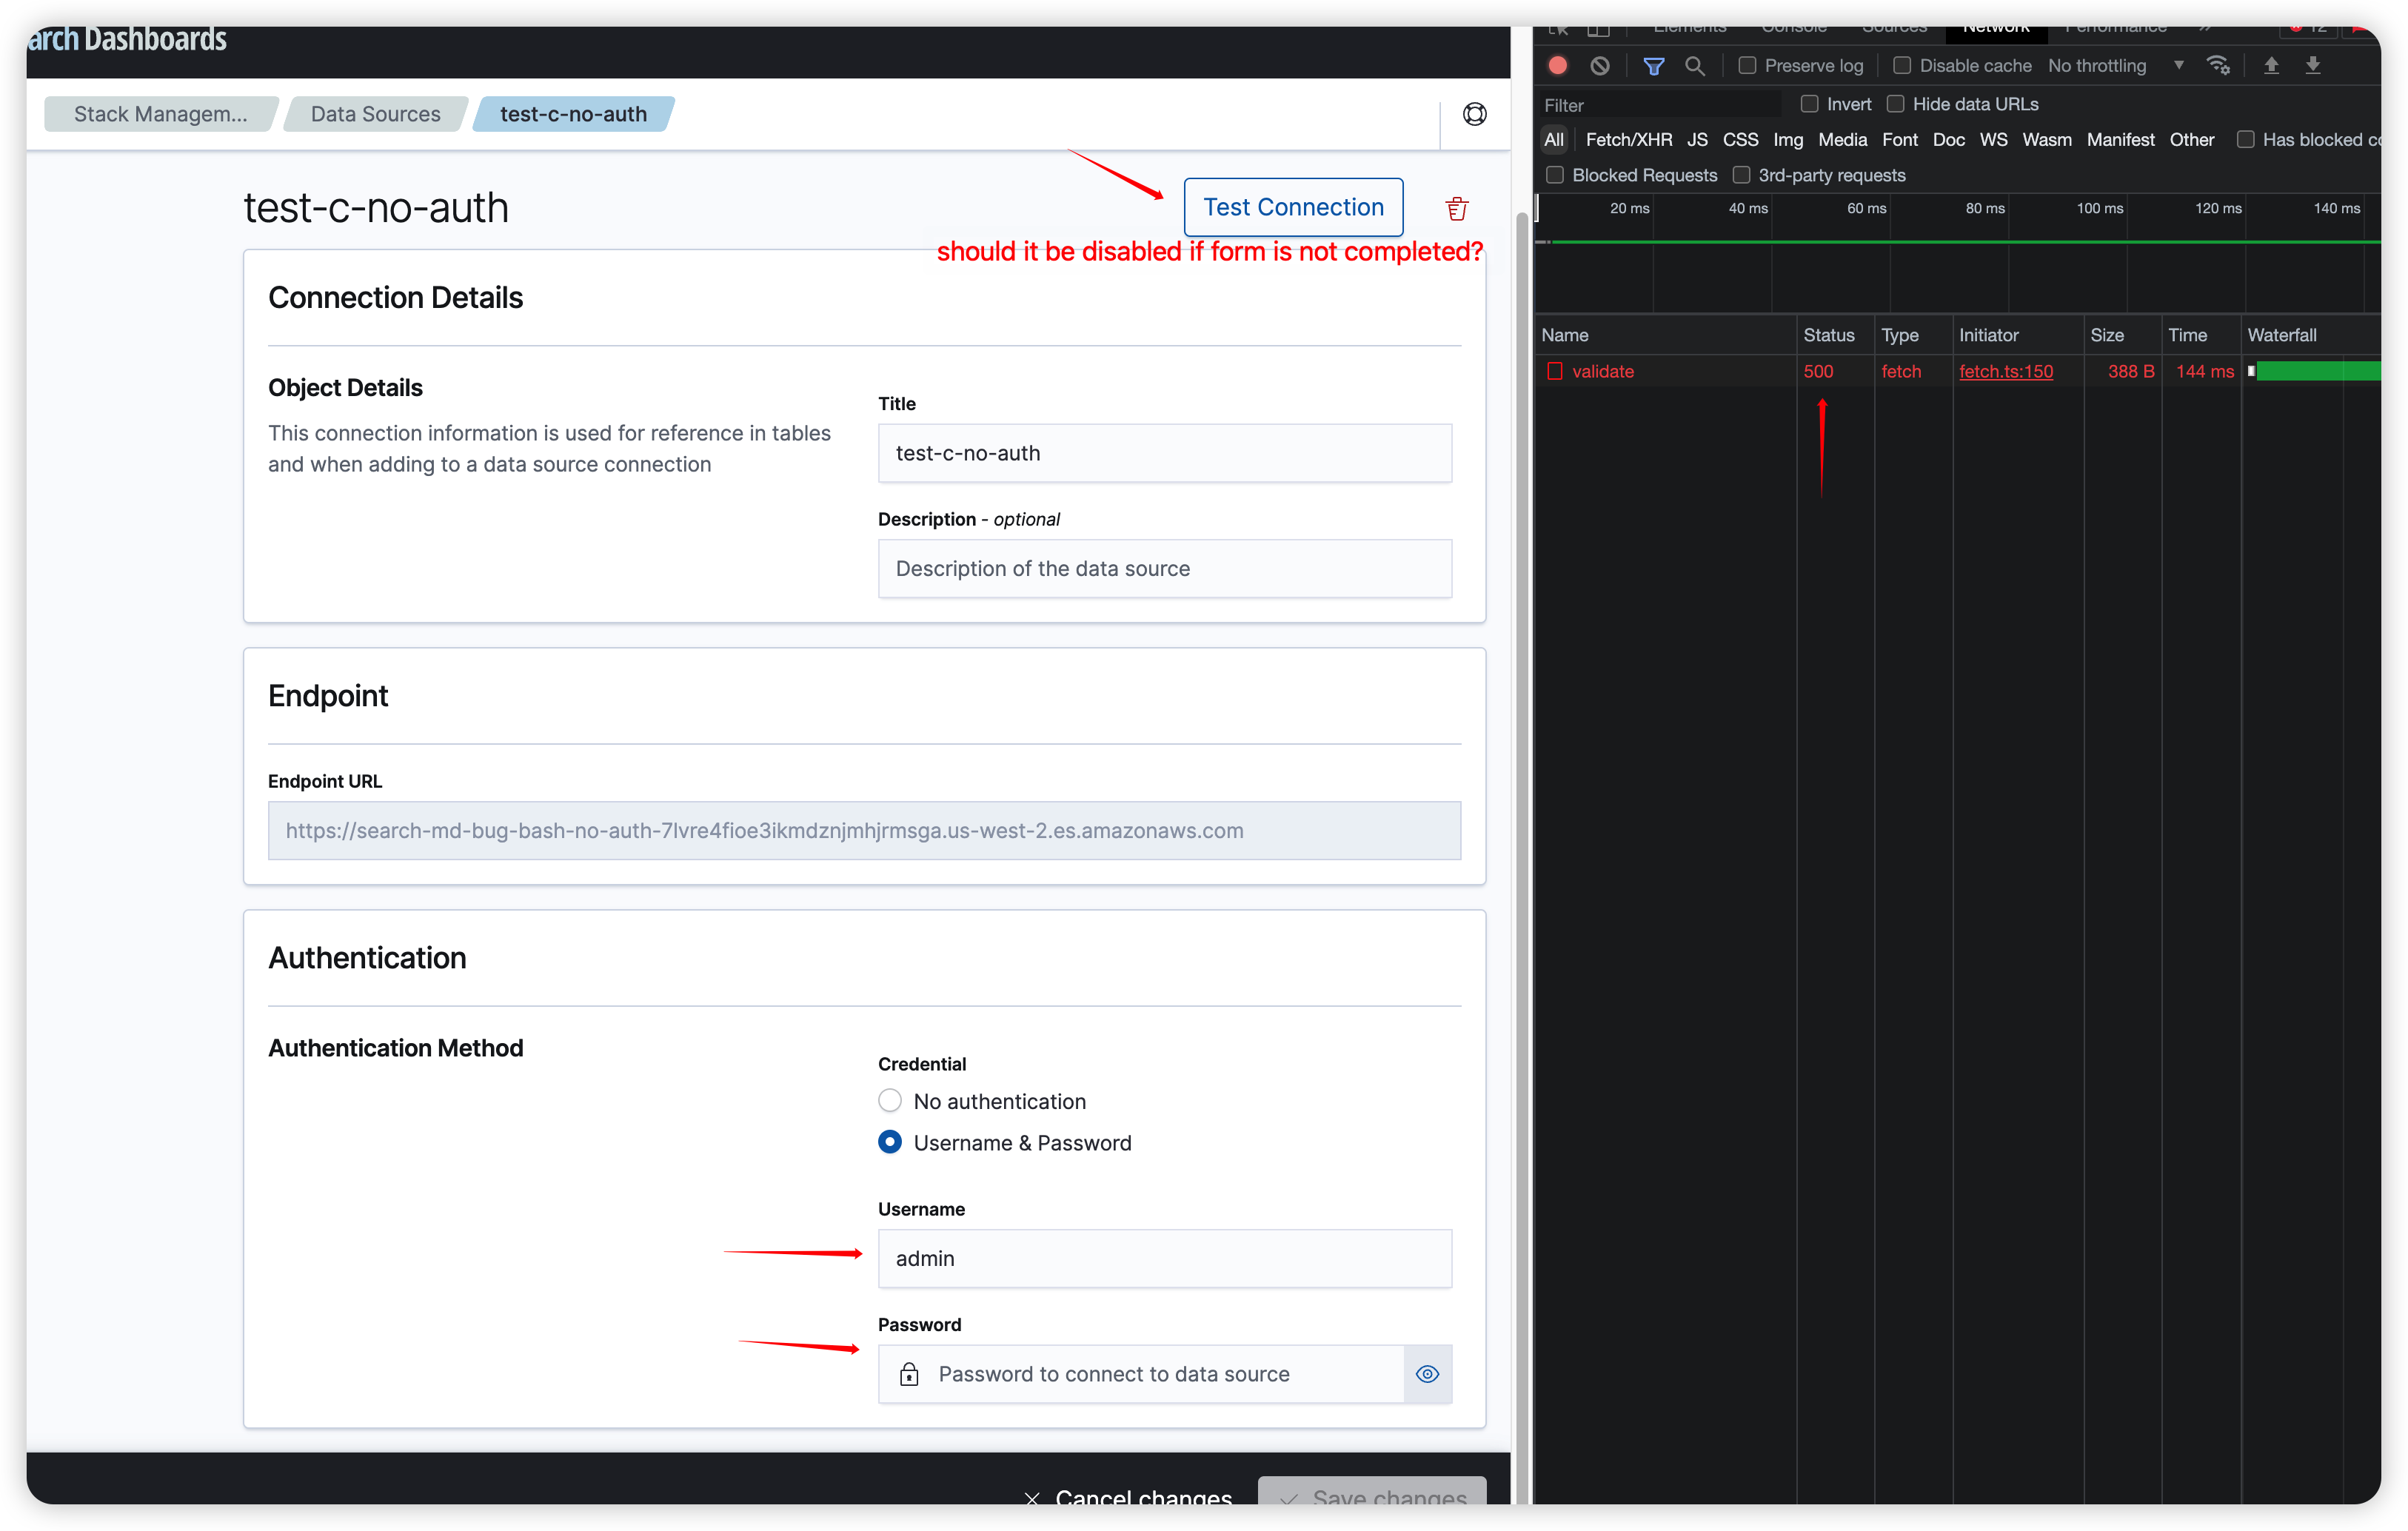Export HAR file with download arrow icon
This screenshot has height=1531, width=2408.
pyautogui.click(x=2314, y=65)
